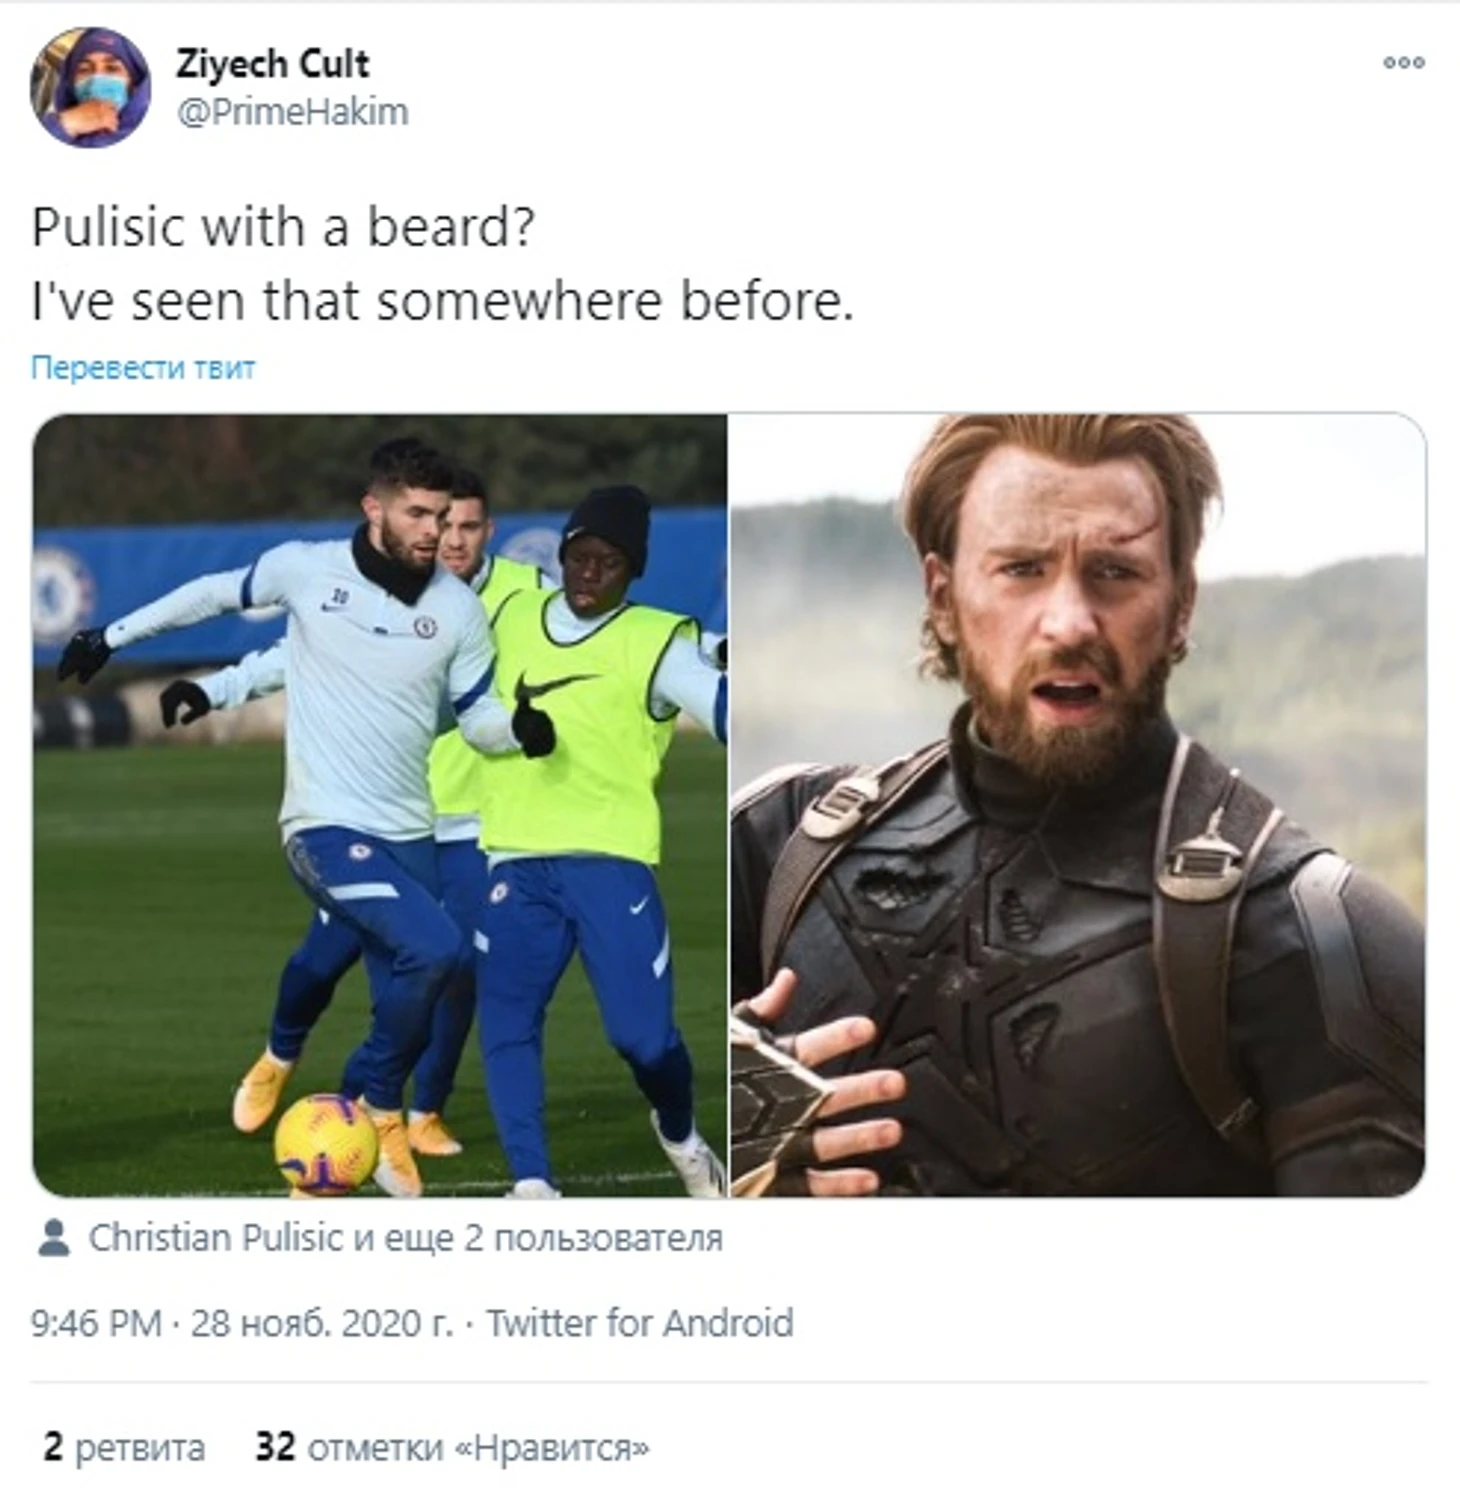
Task: Click 'I've seen that somewhere before.' text
Action: point(442,301)
